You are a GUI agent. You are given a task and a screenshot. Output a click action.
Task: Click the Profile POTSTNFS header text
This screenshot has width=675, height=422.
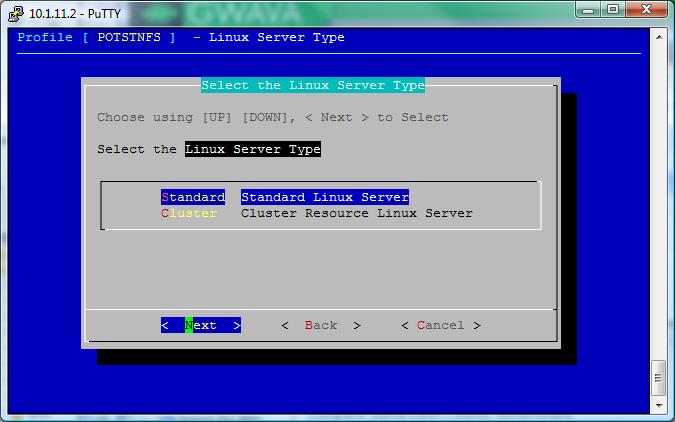pyautogui.click(x=96, y=37)
